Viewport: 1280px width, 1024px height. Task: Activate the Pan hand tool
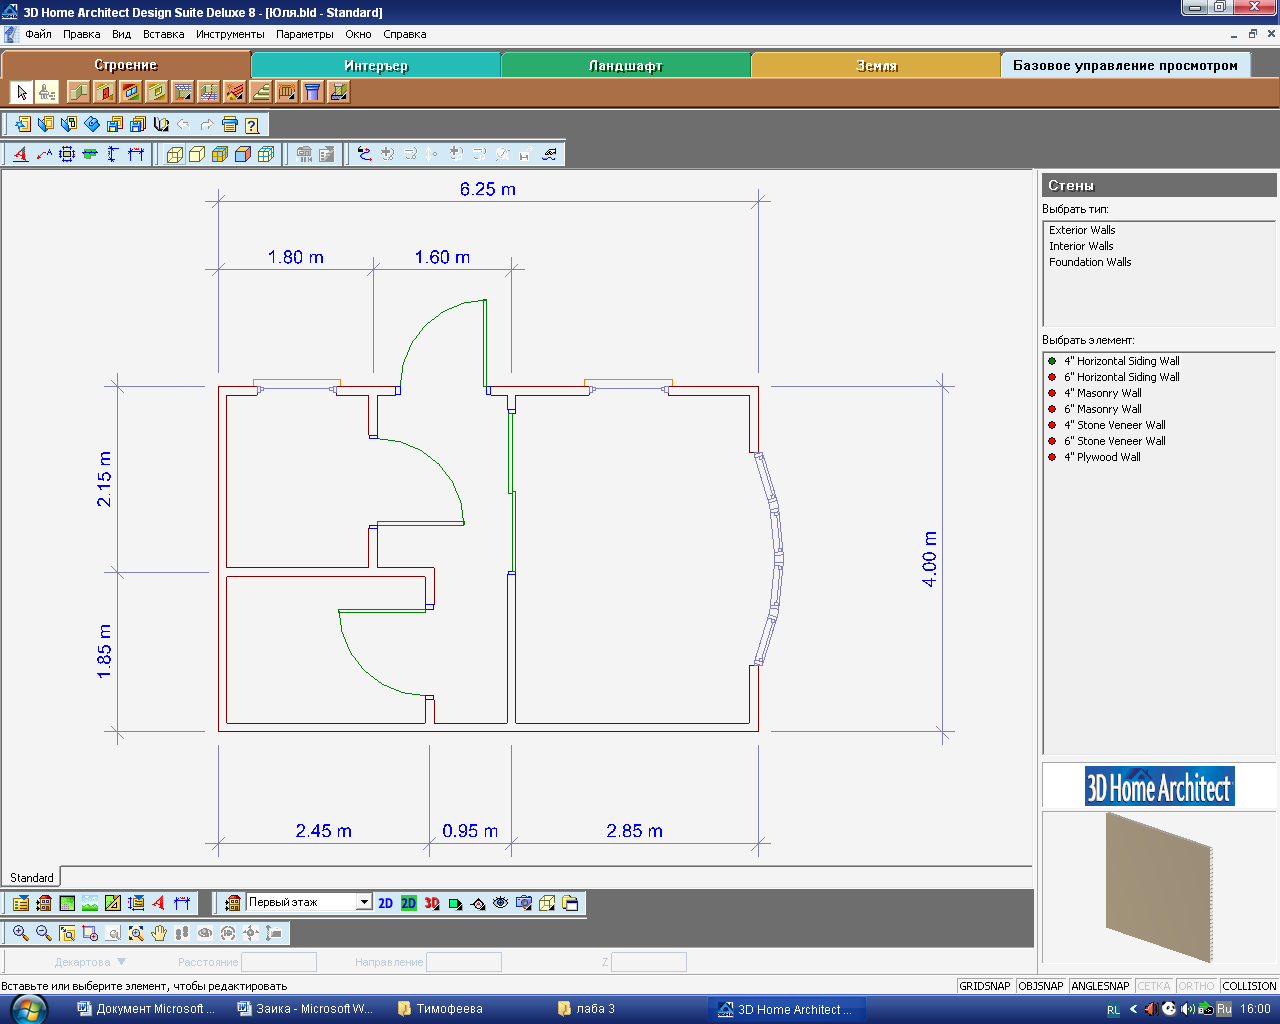[x=159, y=933]
